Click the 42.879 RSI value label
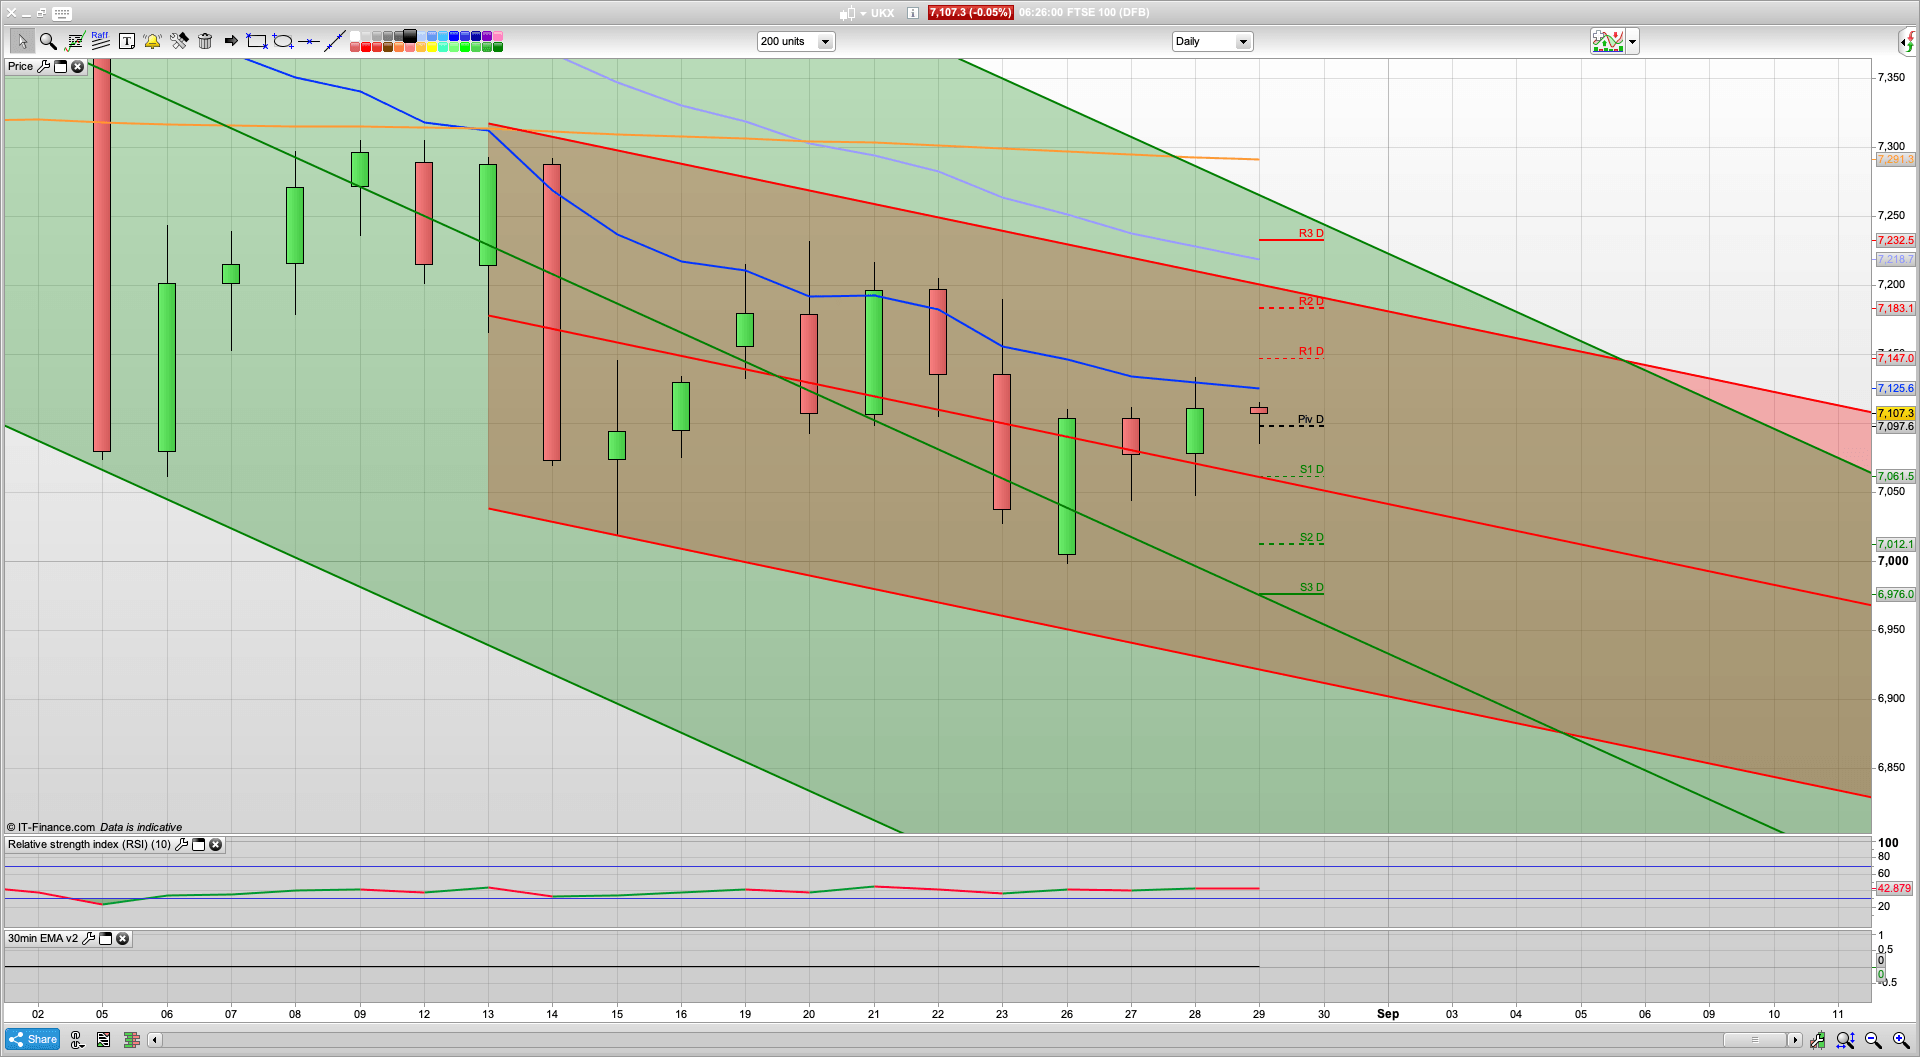 point(1894,888)
